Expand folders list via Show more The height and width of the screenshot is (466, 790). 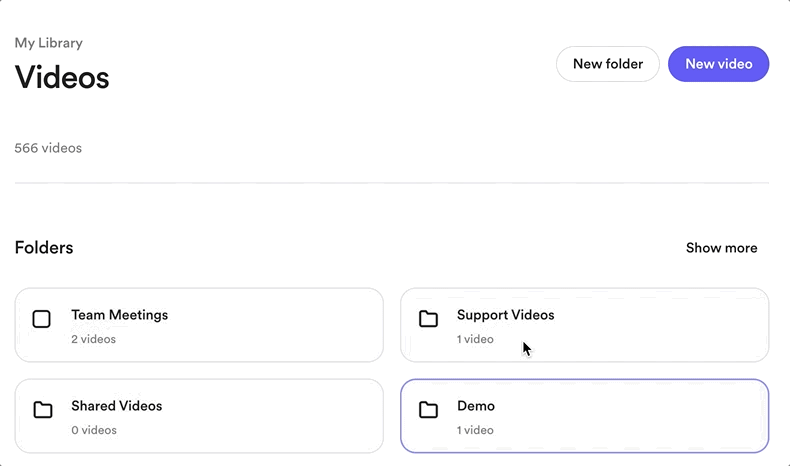point(721,248)
